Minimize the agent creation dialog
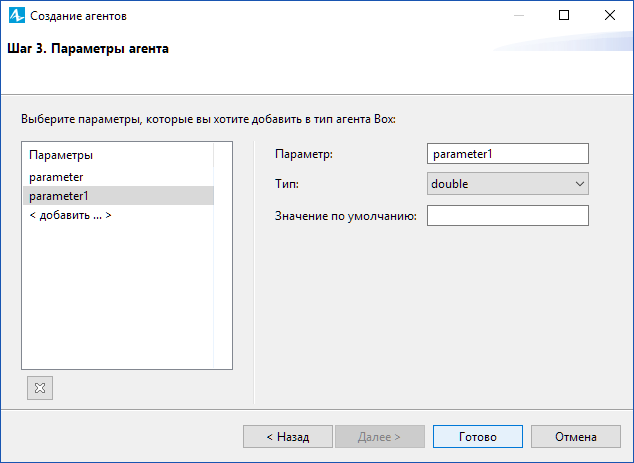The width and height of the screenshot is (634, 463). [x=519, y=15]
